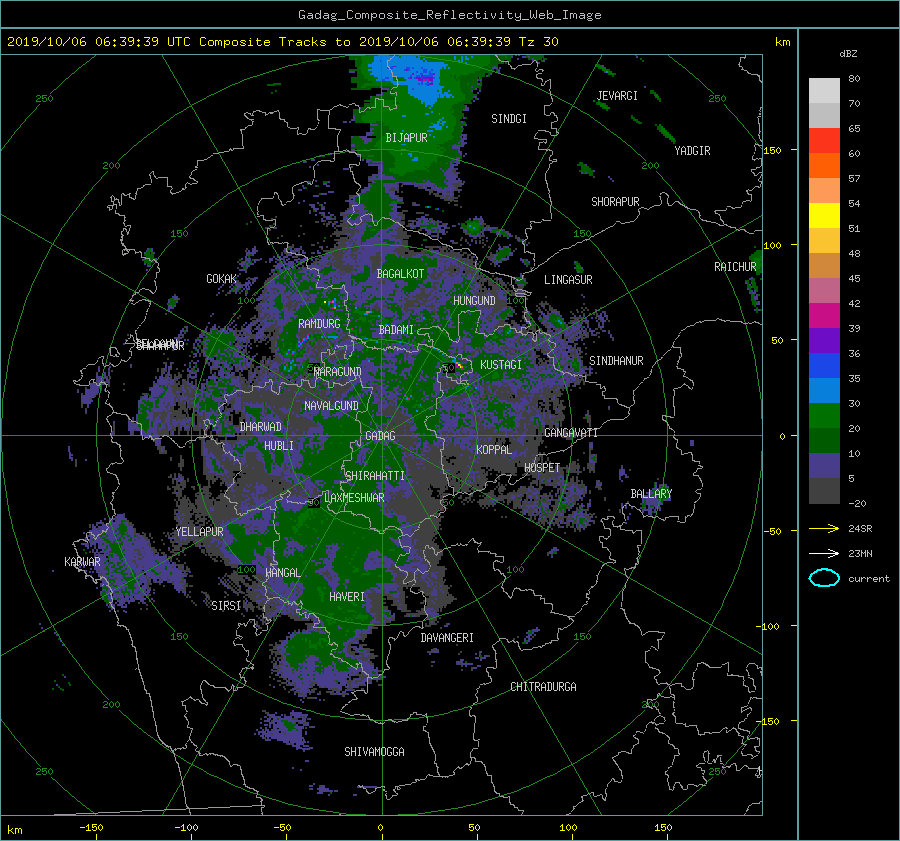Click the HUNGUND city label
The width and height of the screenshot is (900, 841).
point(474,300)
